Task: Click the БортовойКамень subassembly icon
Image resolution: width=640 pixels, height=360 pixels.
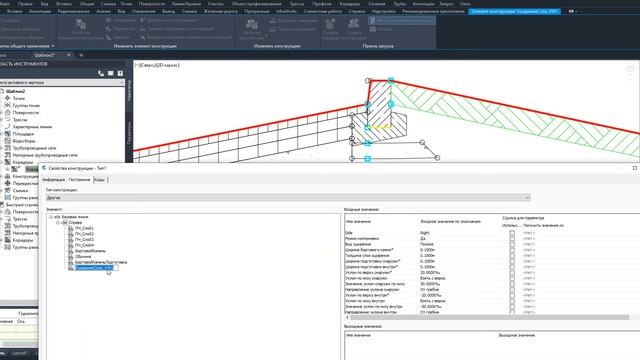Action: point(71,251)
